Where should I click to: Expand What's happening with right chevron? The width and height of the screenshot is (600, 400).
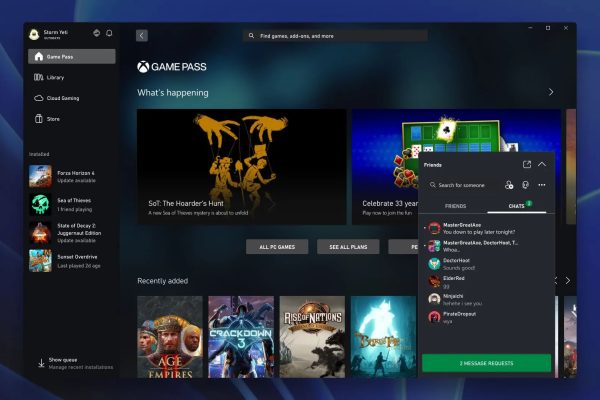pyautogui.click(x=551, y=92)
